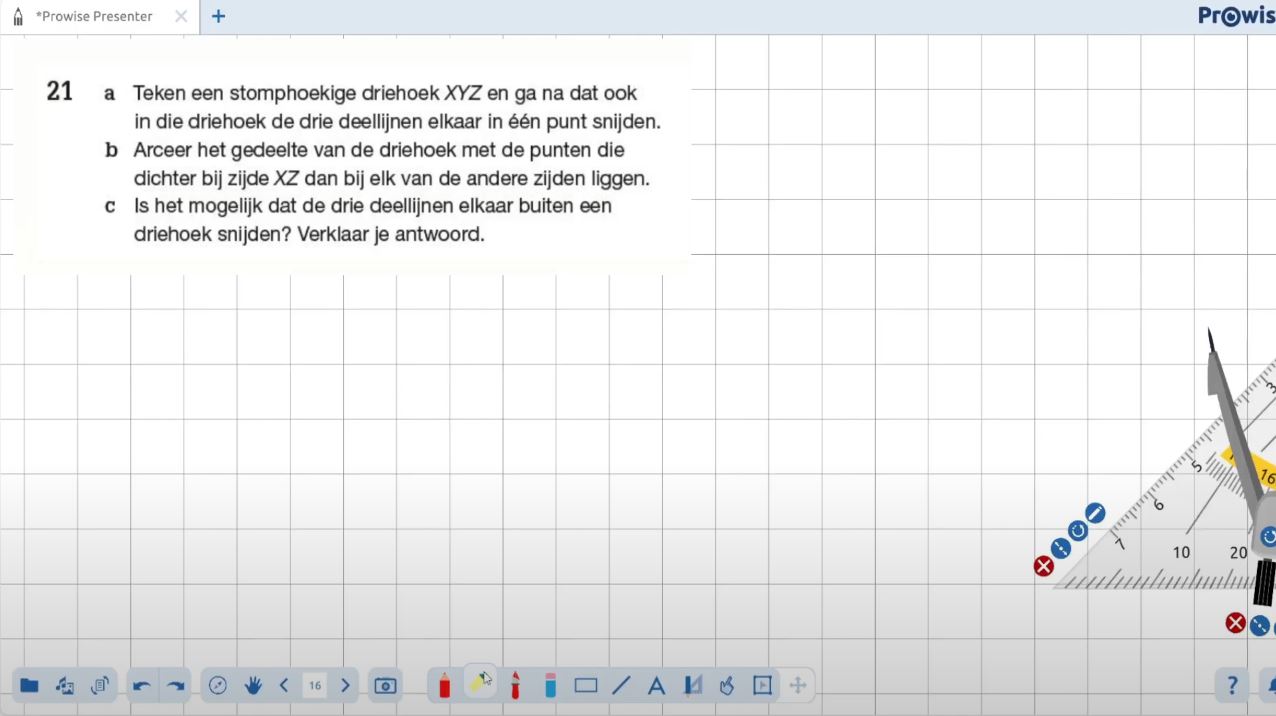Redo the last undone action
Image resolution: width=1276 pixels, height=716 pixels.
tap(176, 685)
